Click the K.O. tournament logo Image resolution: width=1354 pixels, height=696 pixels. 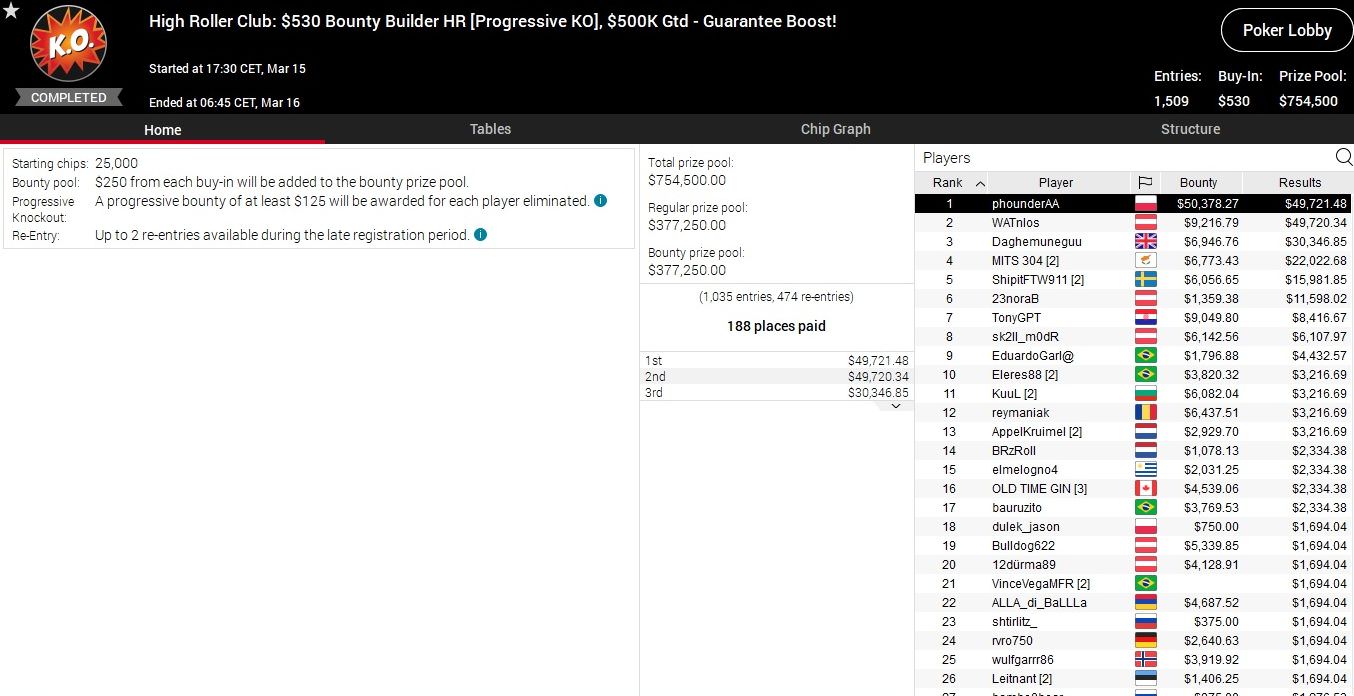pos(67,46)
